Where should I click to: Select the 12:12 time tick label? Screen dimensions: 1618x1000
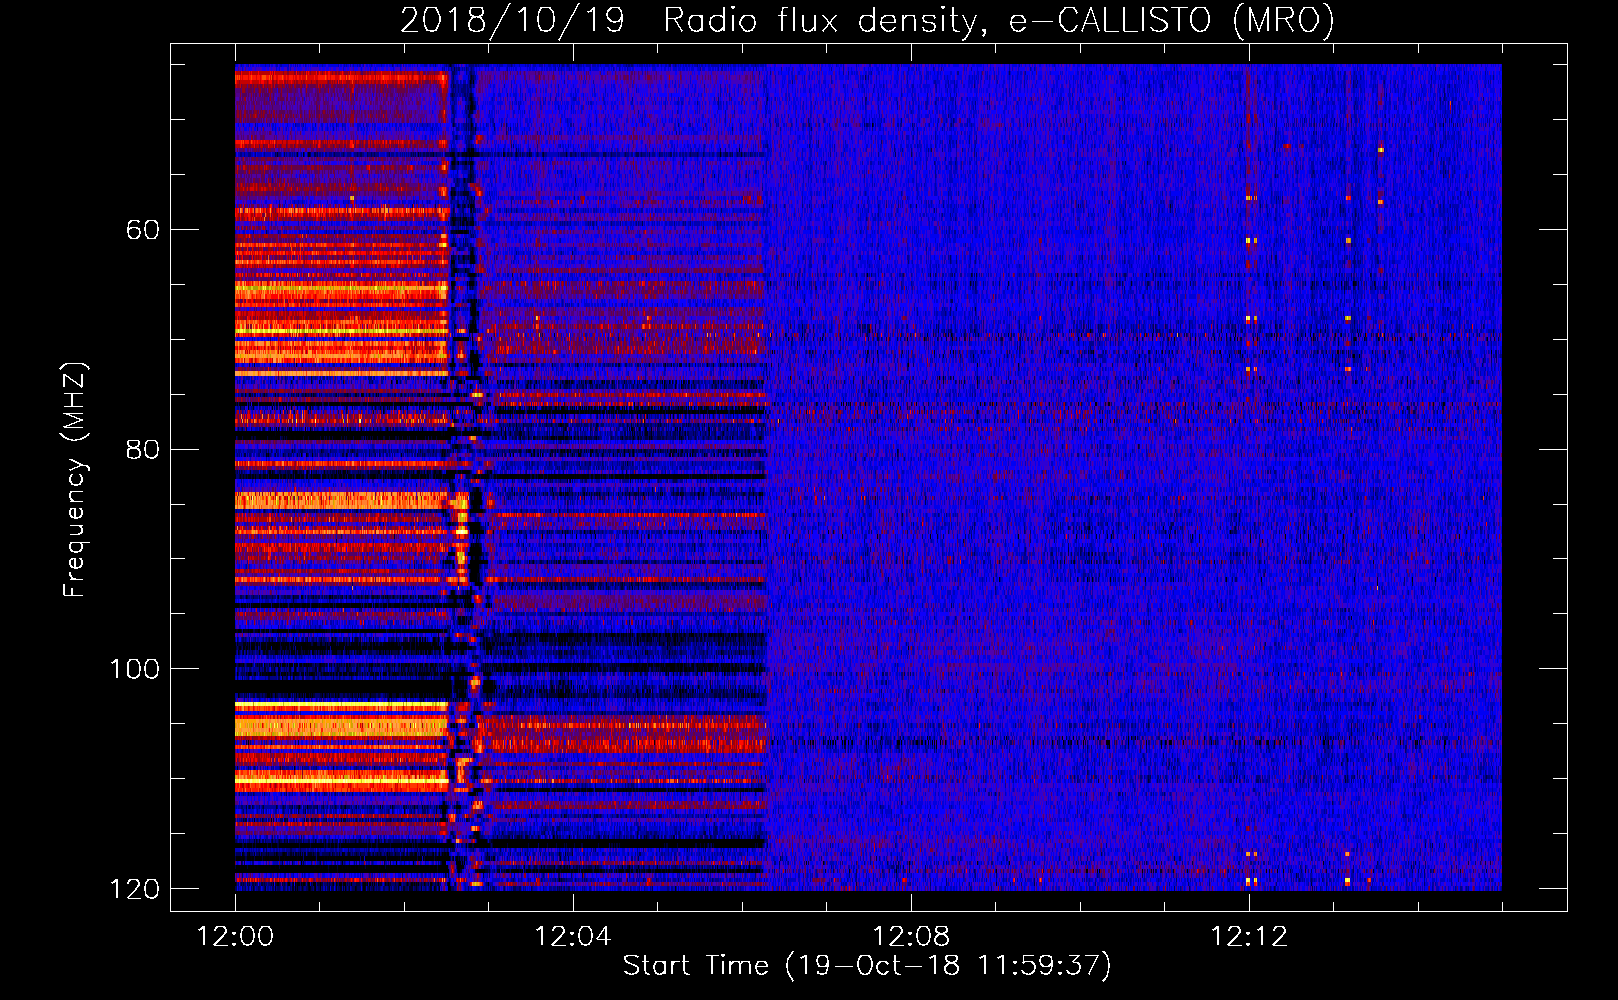1248,936
